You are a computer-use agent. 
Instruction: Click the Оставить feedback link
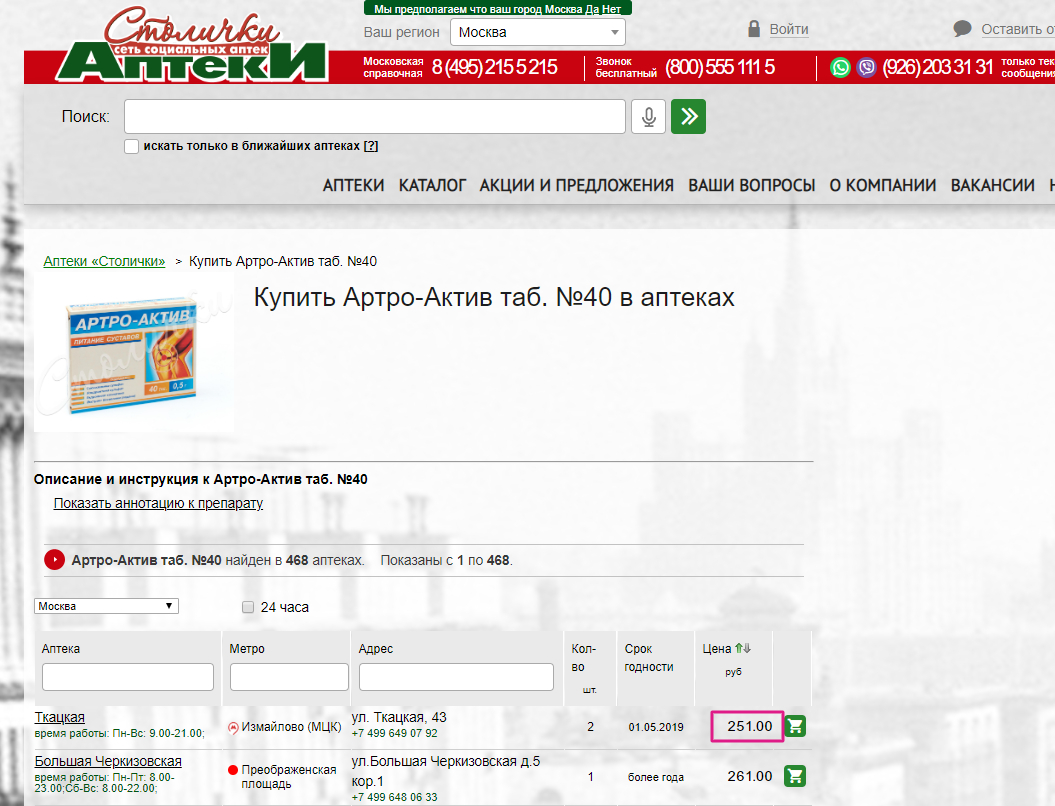pos(1017,29)
